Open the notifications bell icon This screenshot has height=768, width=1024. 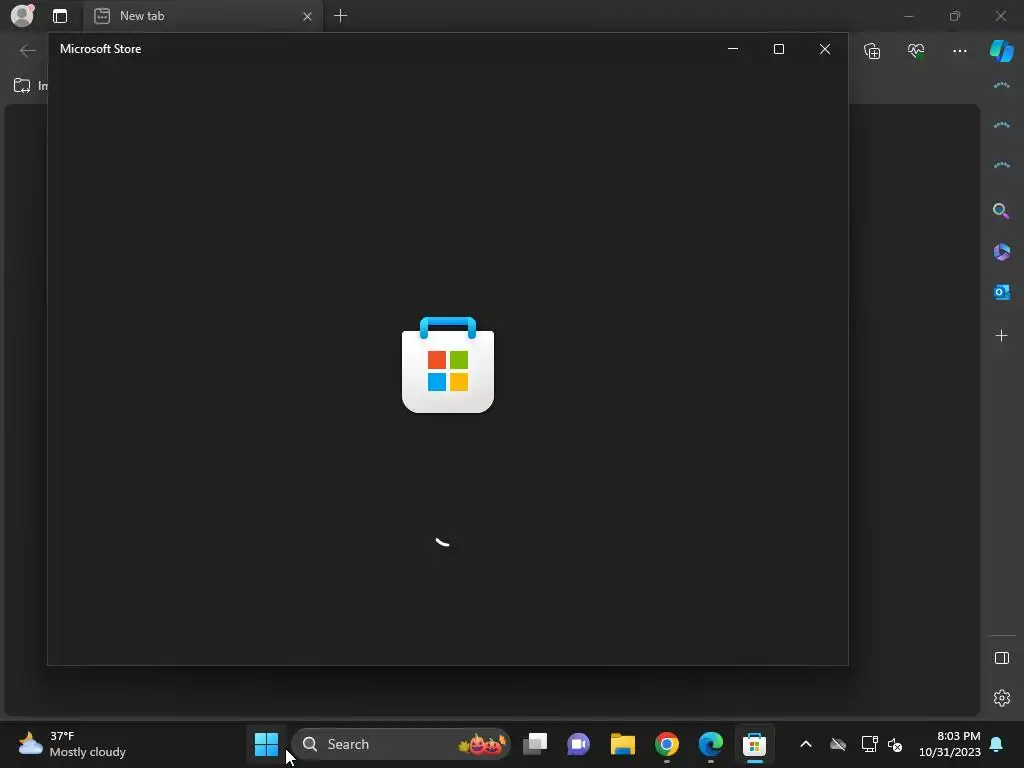[997, 744]
